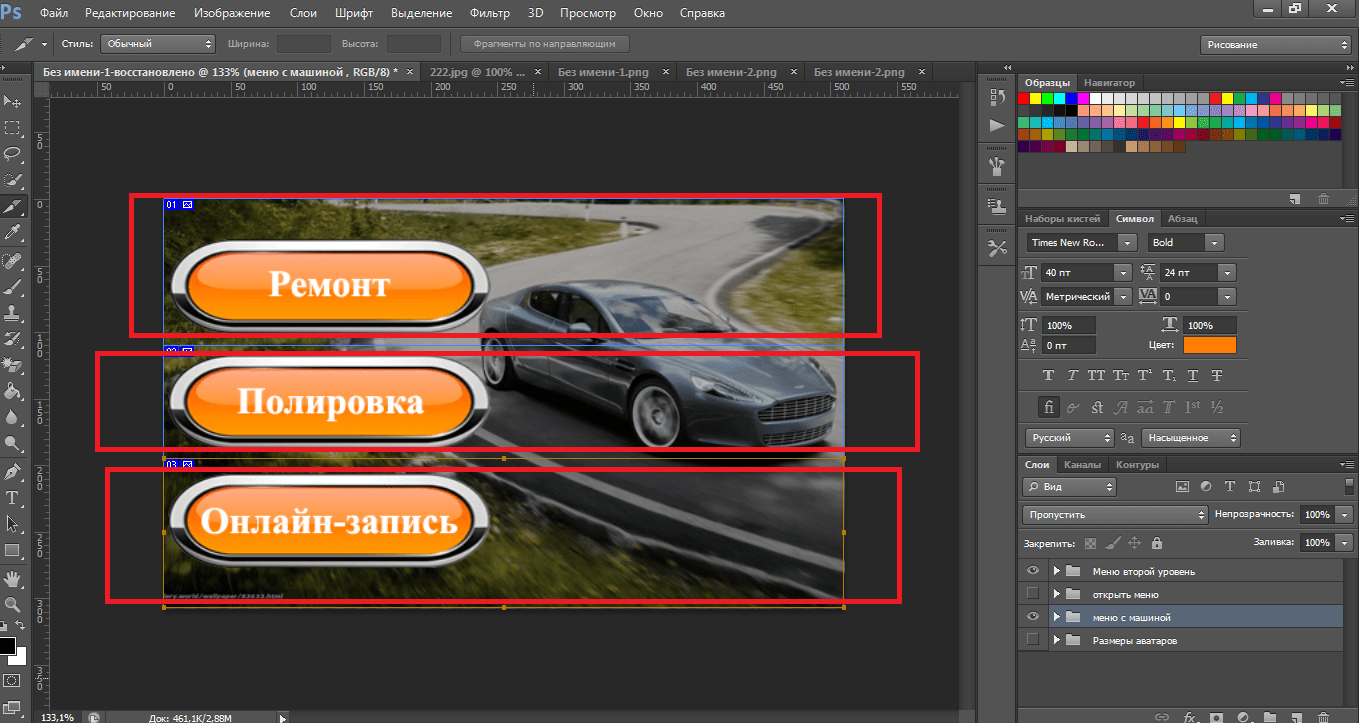Pick the Eyedropper tool

pos(13,233)
